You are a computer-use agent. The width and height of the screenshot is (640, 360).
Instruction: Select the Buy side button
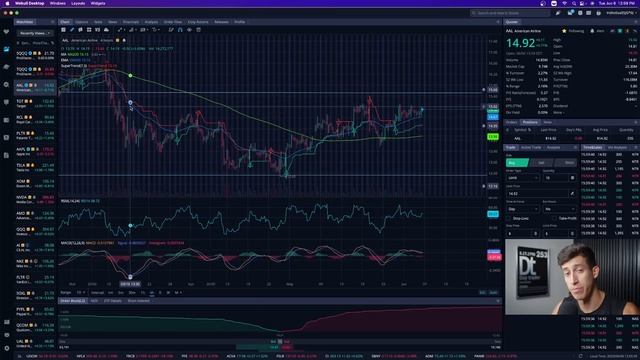tap(517, 163)
